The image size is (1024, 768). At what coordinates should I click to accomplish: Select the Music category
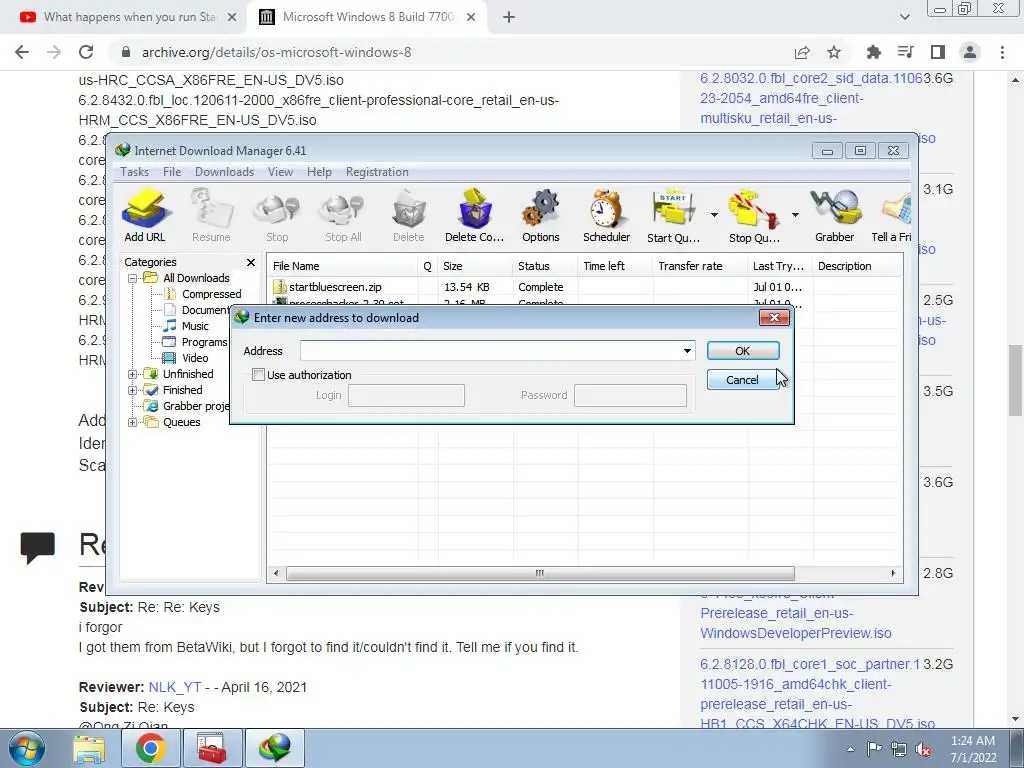pos(195,327)
